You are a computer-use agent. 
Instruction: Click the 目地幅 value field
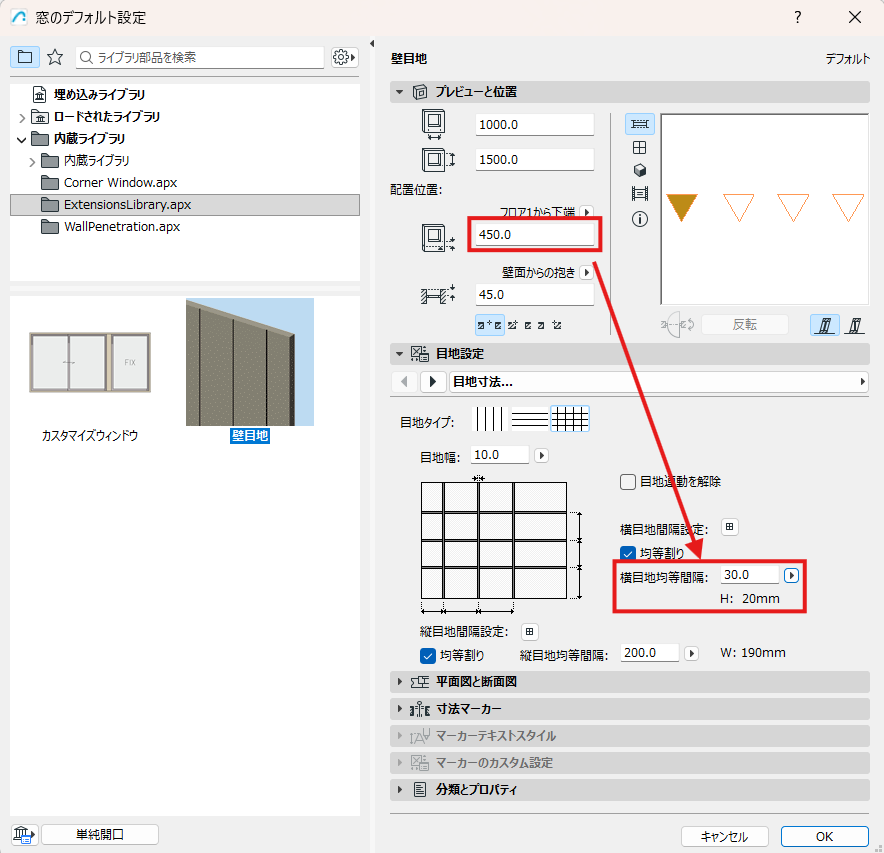[x=500, y=455]
